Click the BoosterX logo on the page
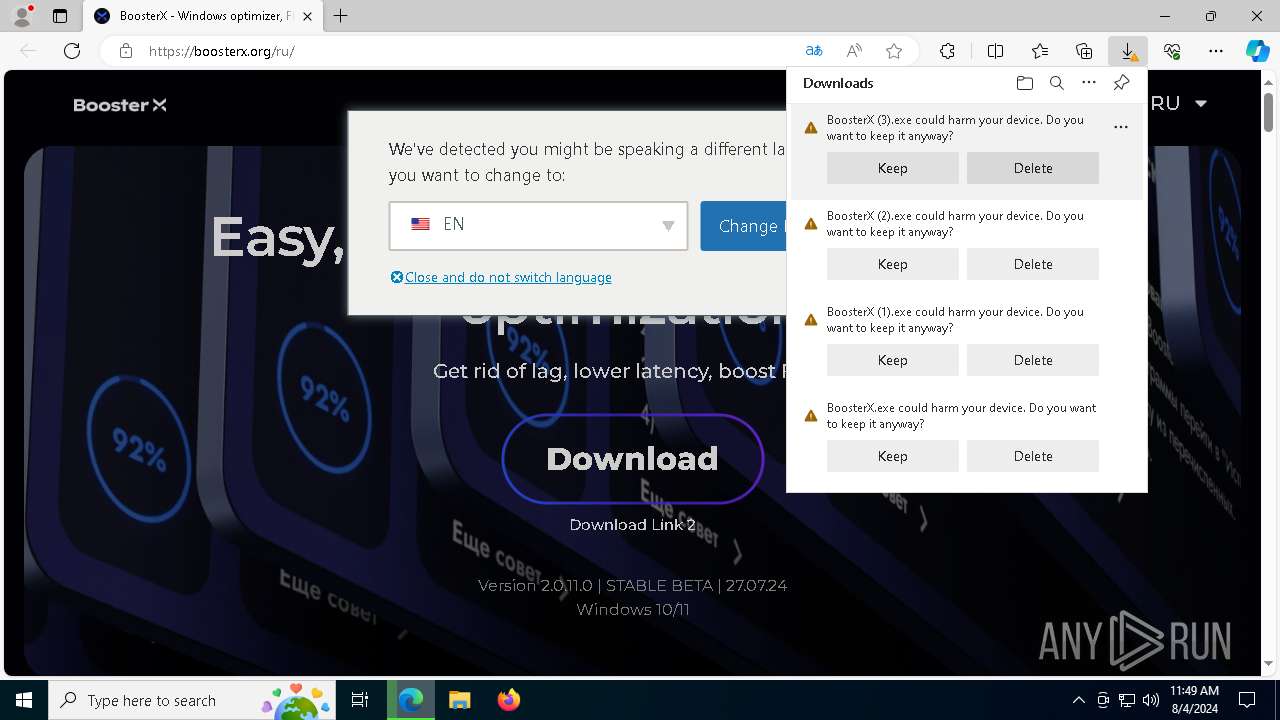 click(120, 105)
